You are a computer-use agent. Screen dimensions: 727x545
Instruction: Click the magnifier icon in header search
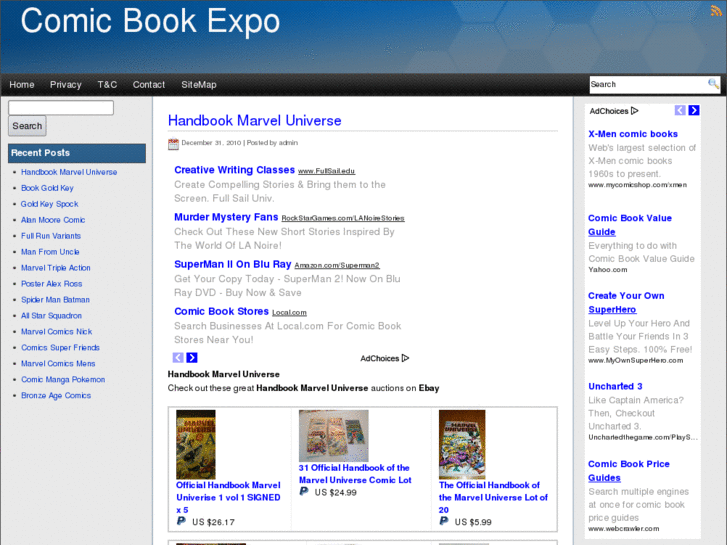pyautogui.click(x=713, y=84)
